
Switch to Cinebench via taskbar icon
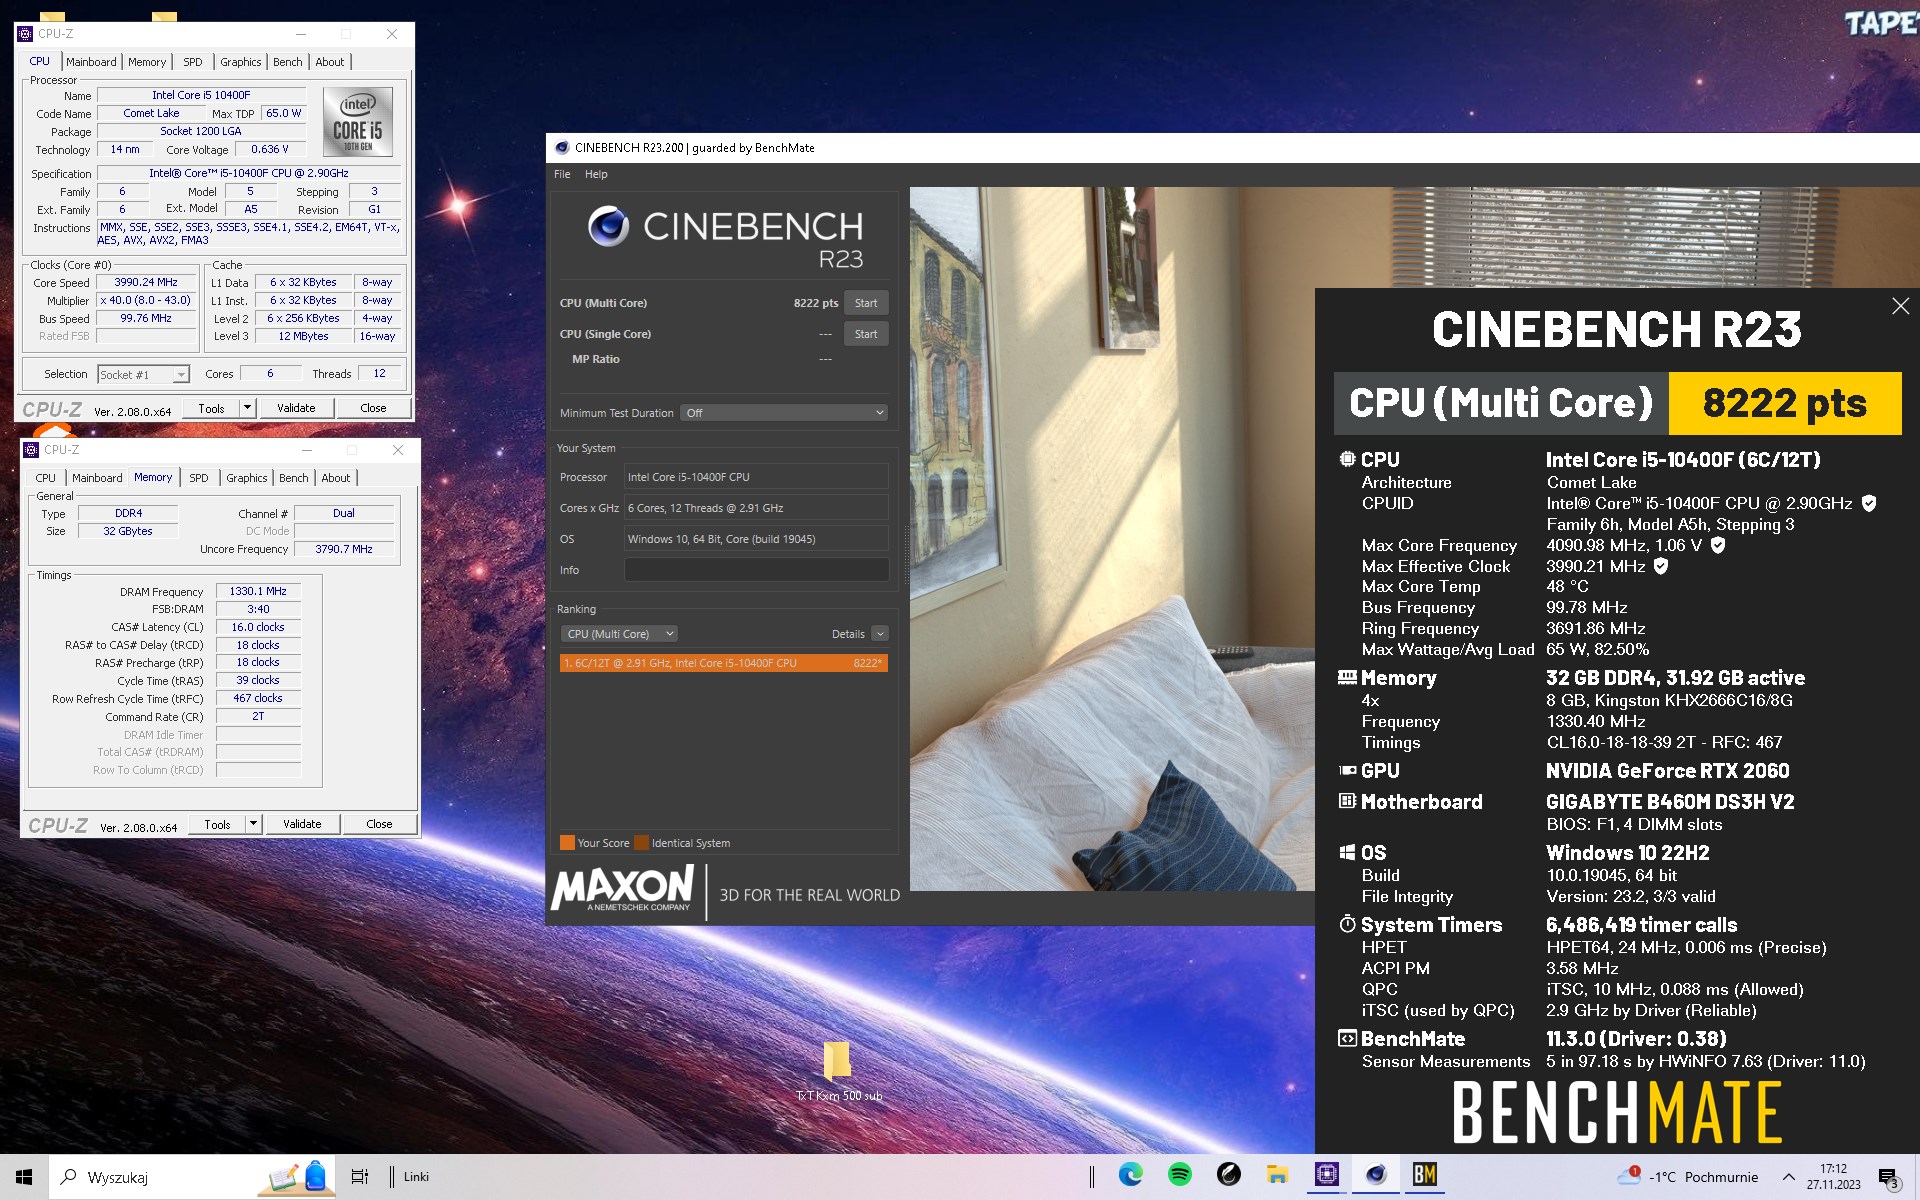pyautogui.click(x=1376, y=1175)
